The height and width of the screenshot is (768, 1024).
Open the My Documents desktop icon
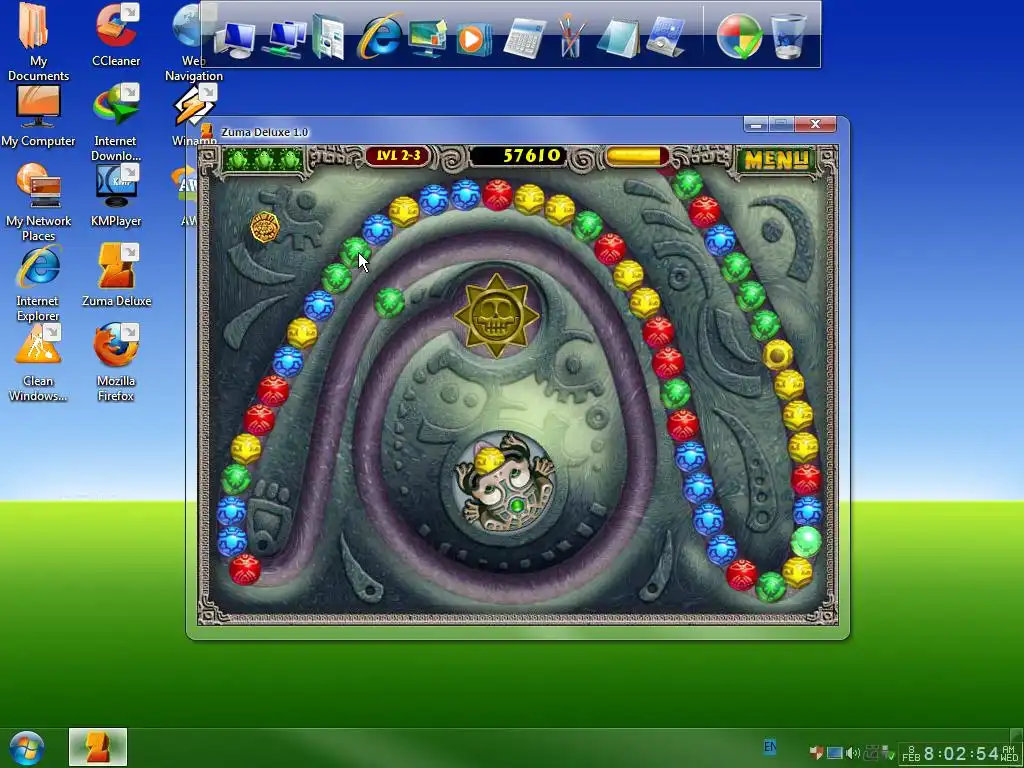click(37, 42)
